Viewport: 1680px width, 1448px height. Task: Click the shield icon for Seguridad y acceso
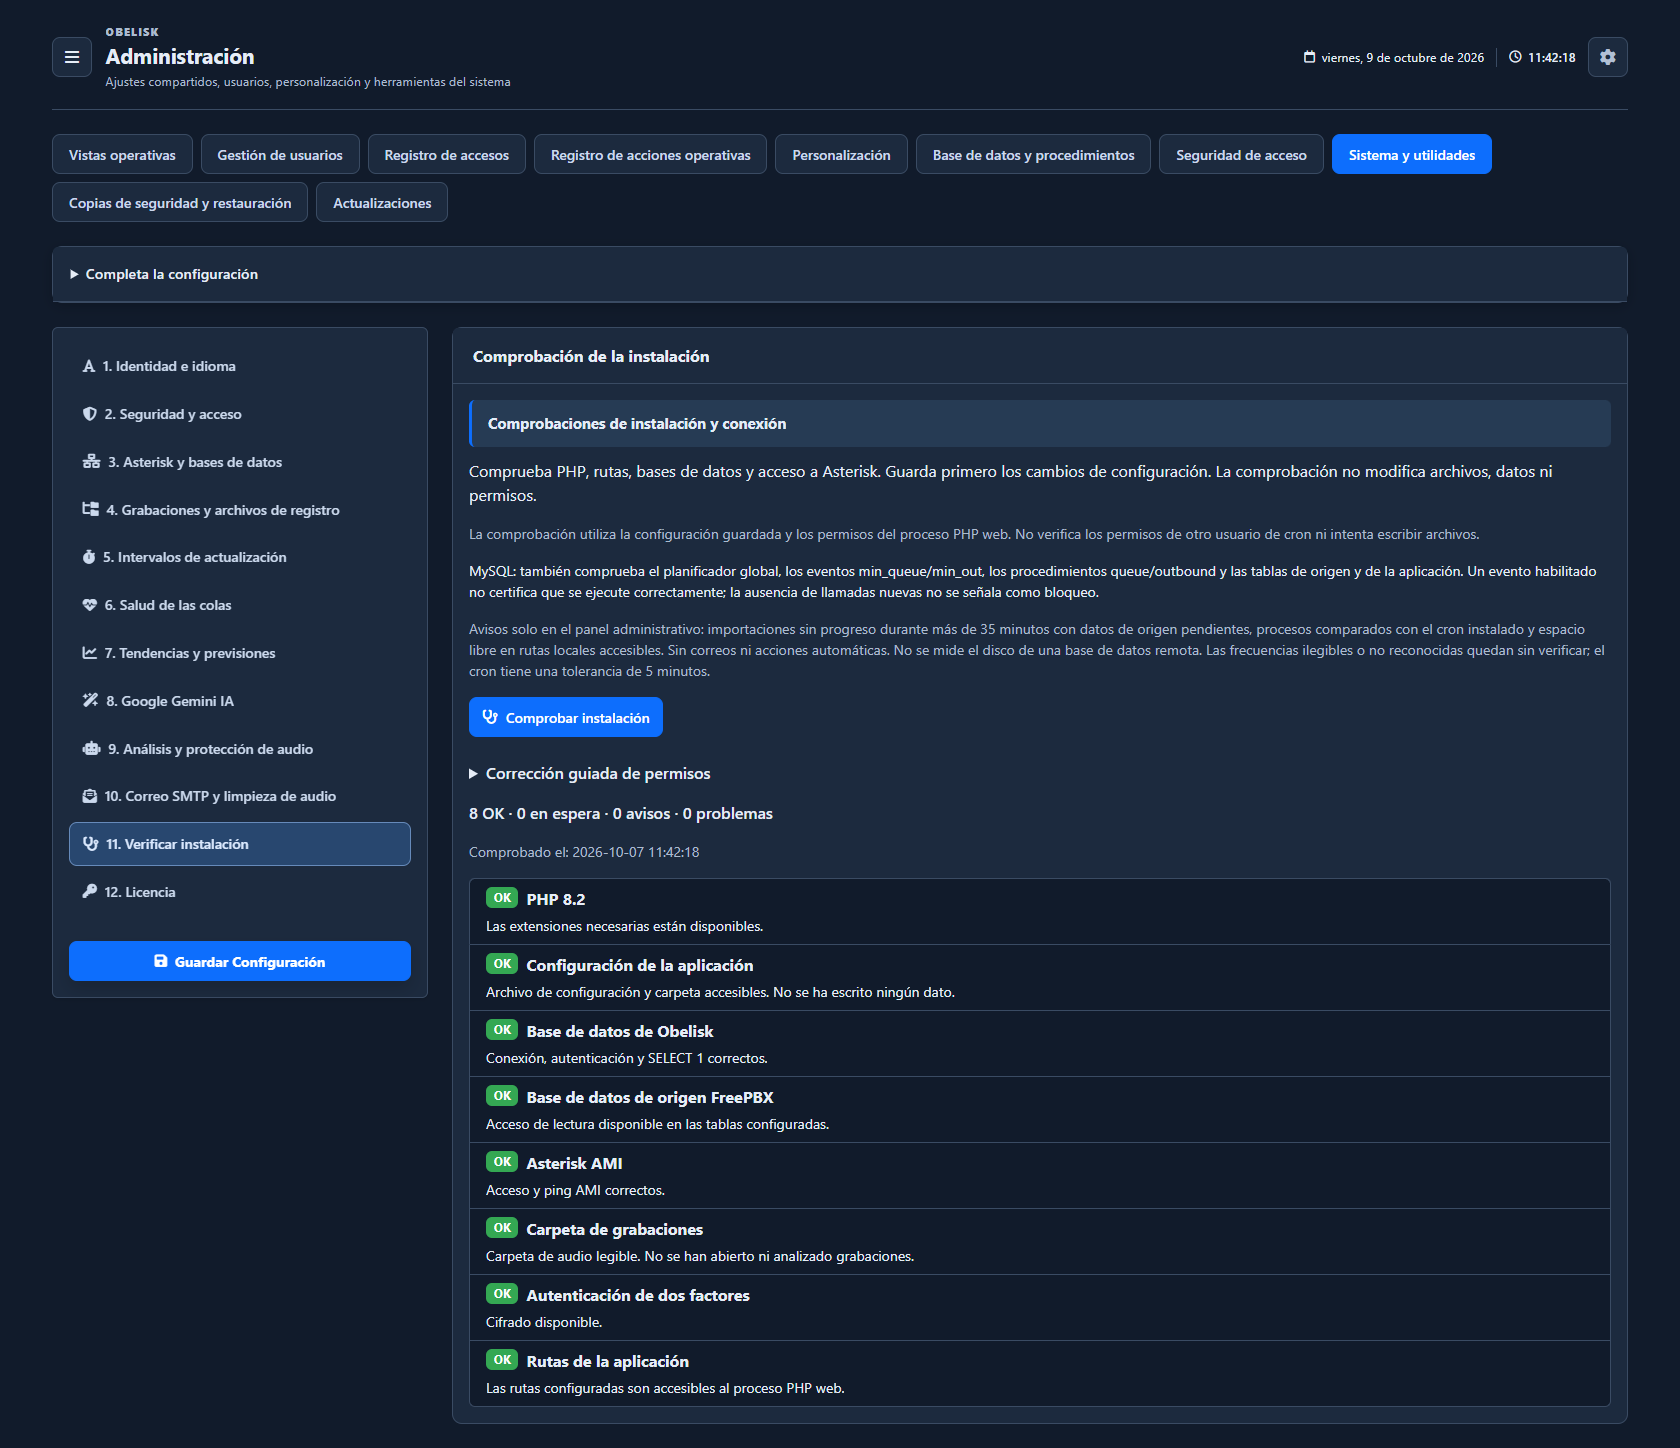90,414
